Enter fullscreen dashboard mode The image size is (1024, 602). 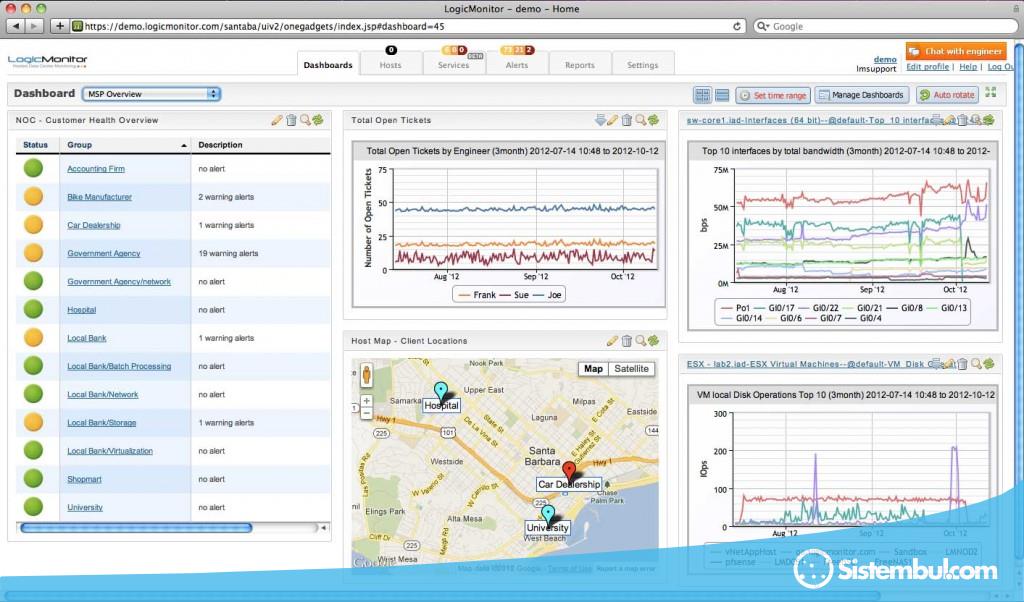(991, 93)
